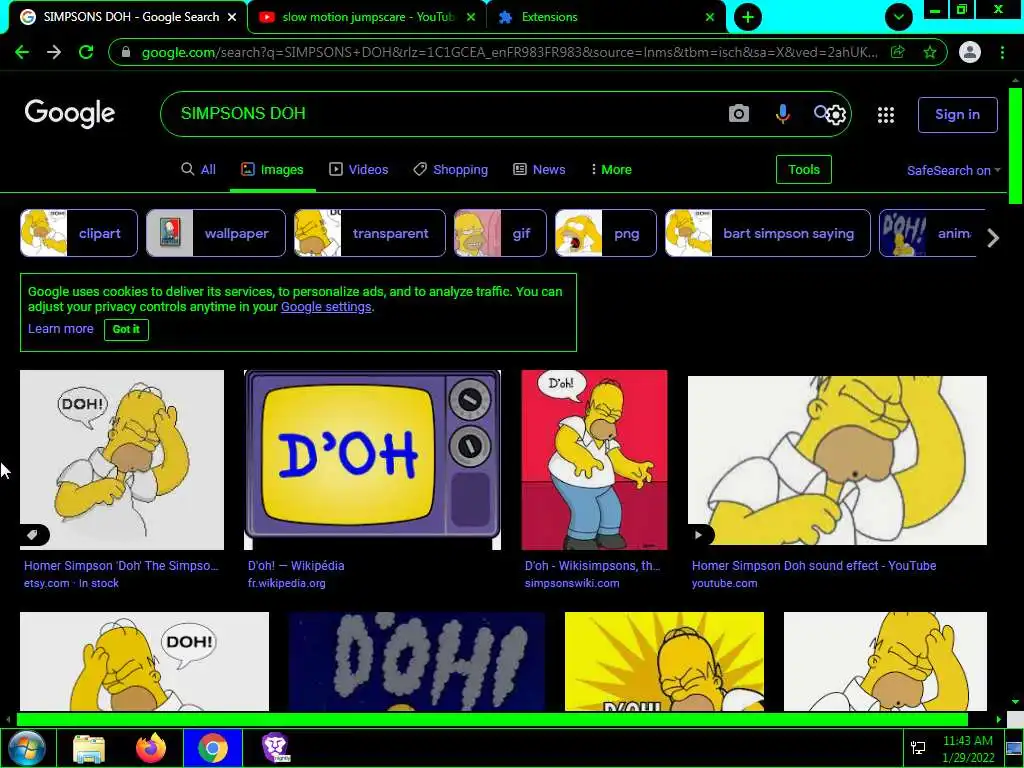The width and height of the screenshot is (1024, 768).
Task: Select the News search category
Action: pos(539,170)
